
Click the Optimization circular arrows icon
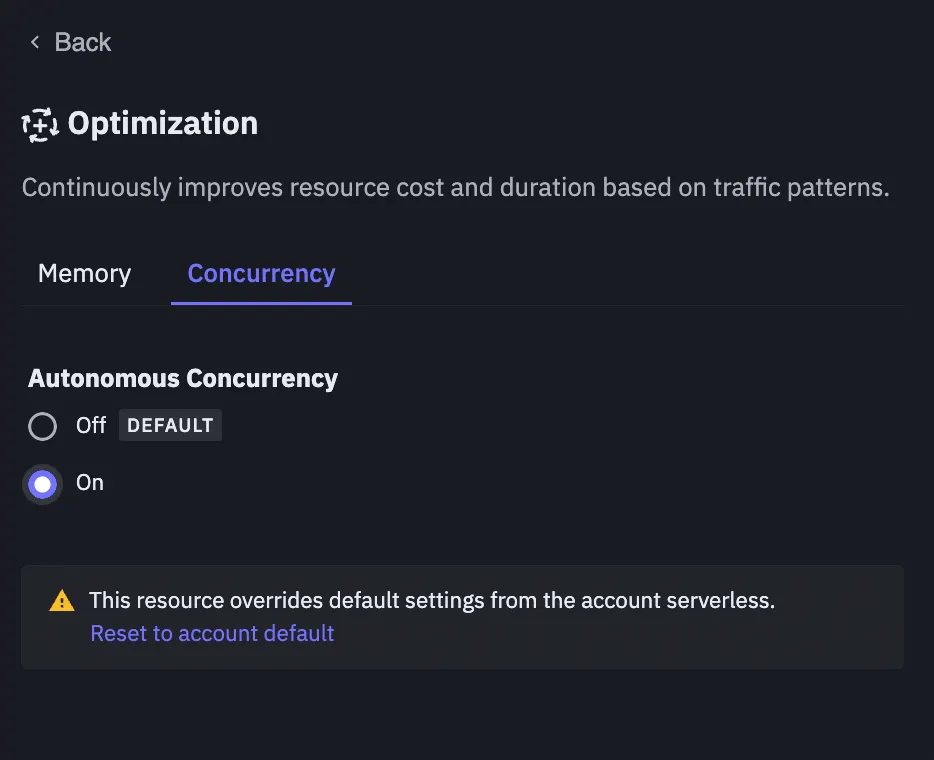coord(40,125)
